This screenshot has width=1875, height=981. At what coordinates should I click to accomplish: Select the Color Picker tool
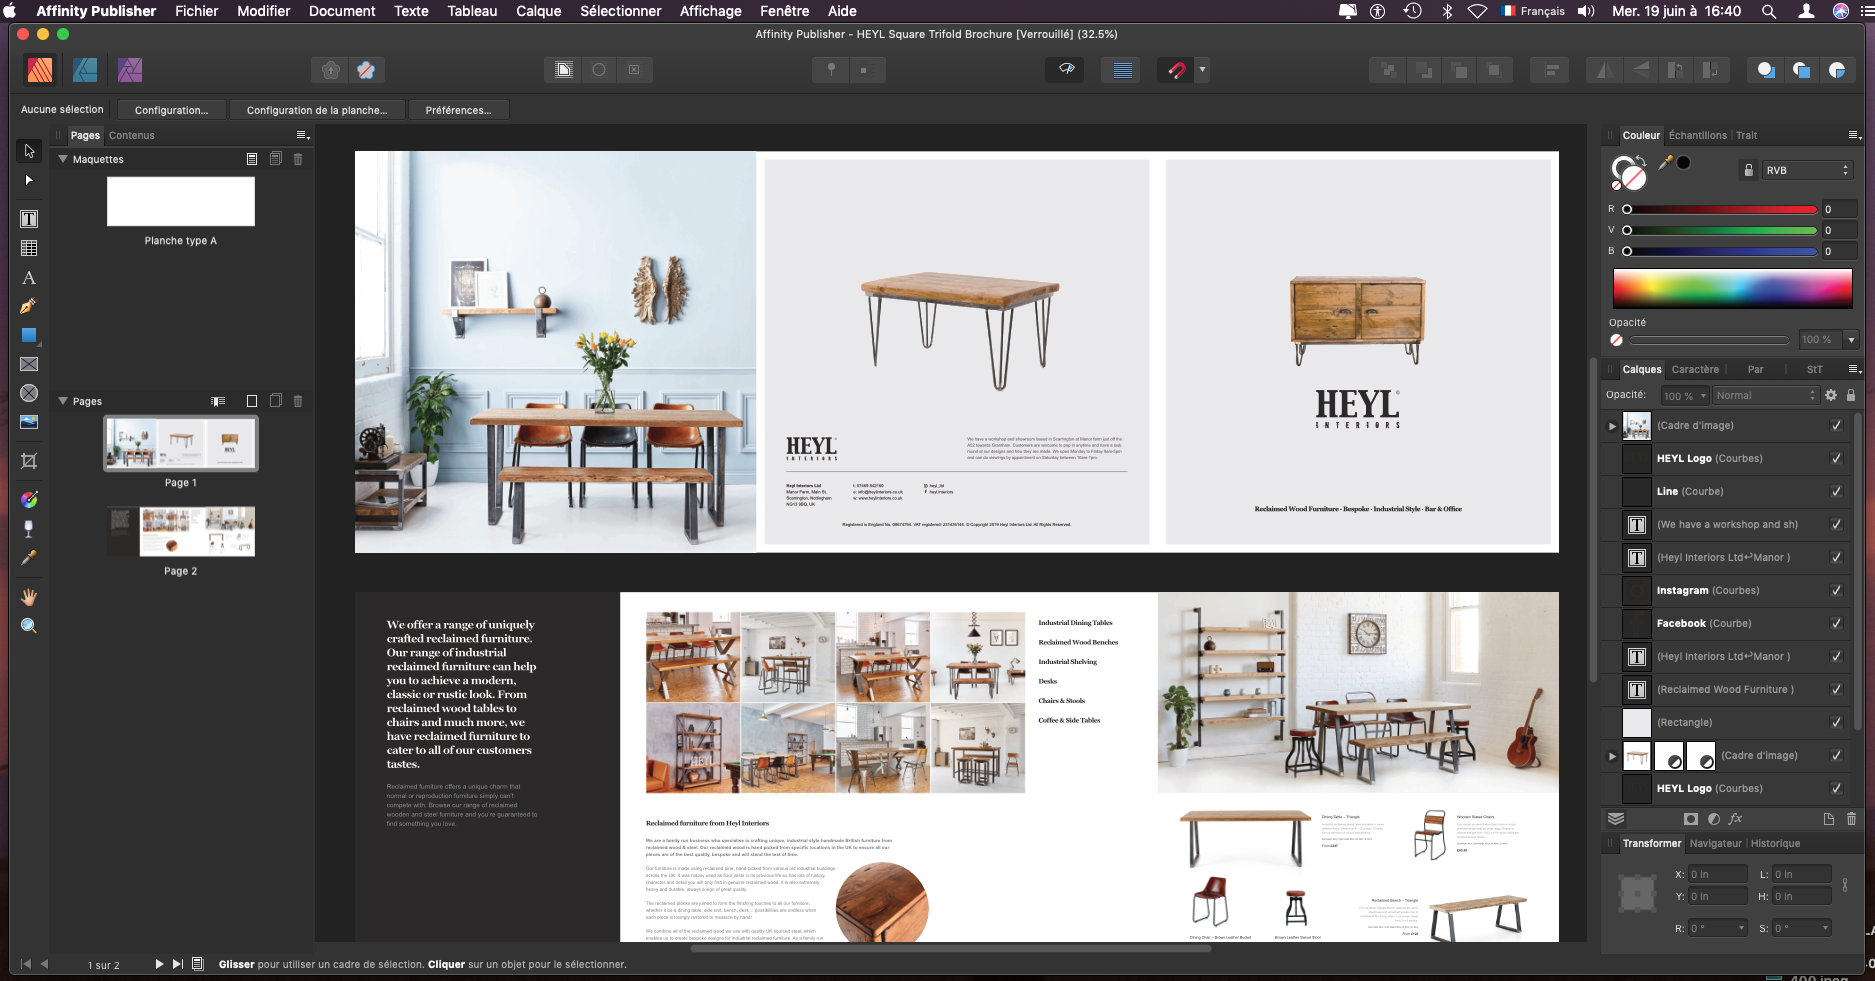(29, 557)
